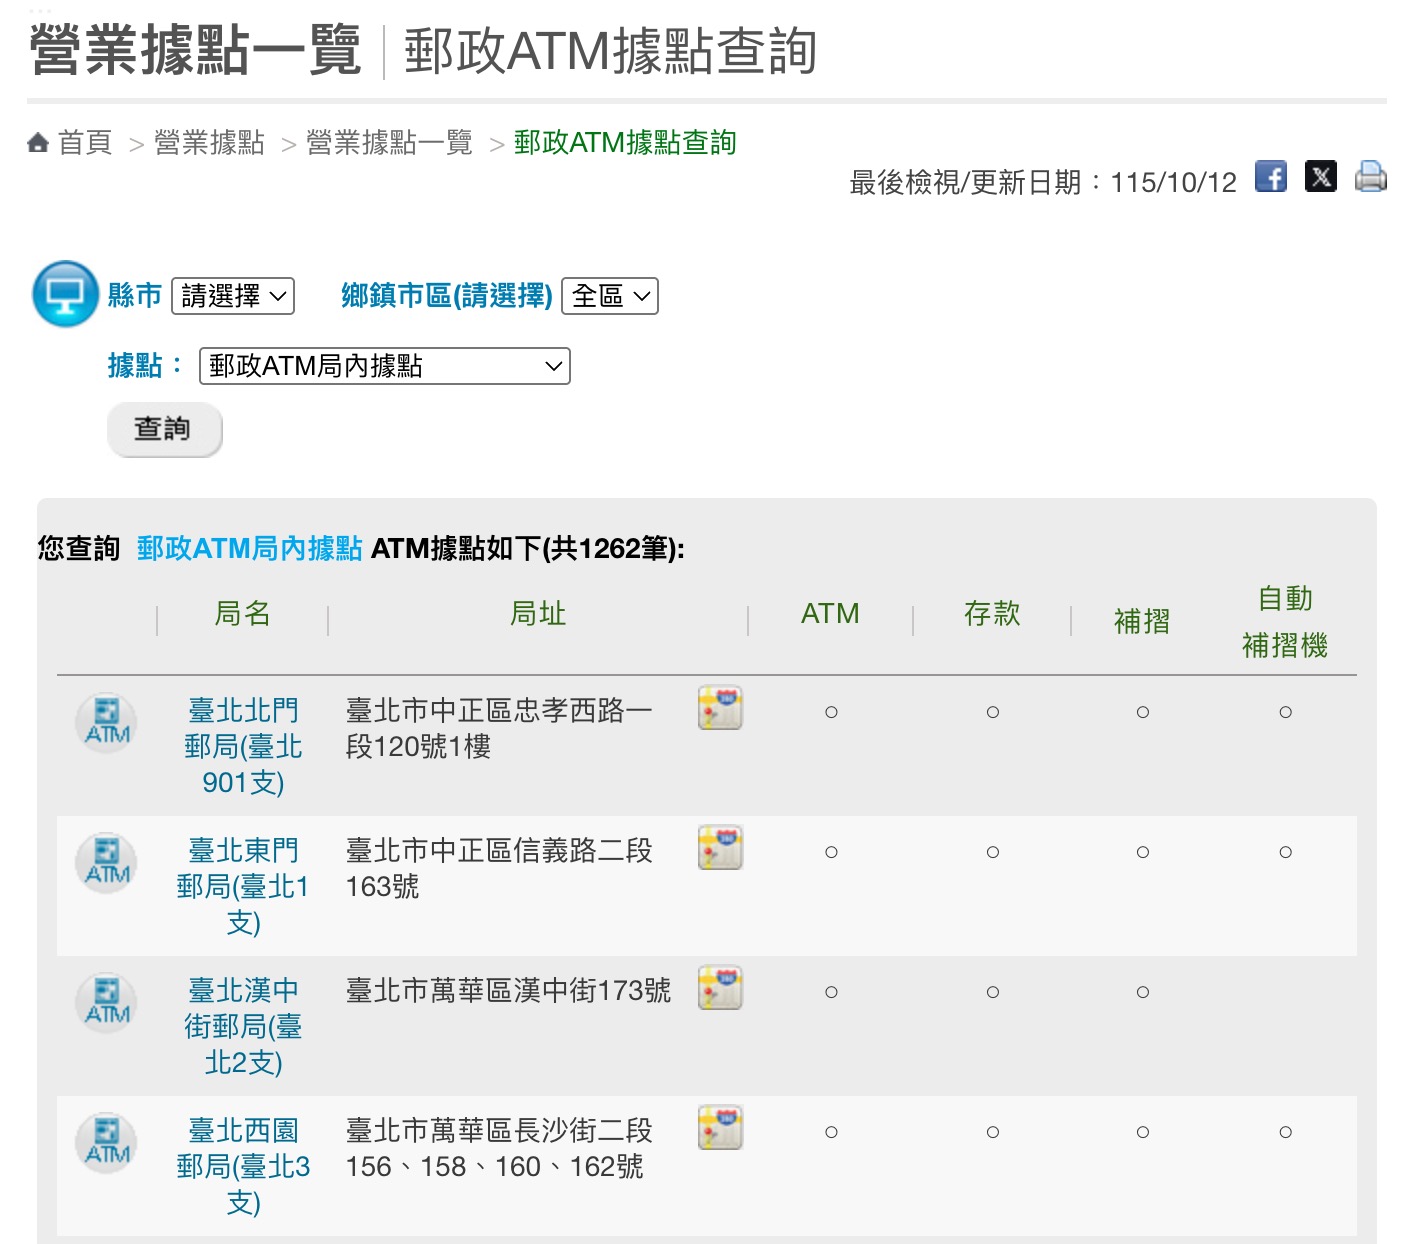Click the 營業據點一覽 page title
This screenshot has height=1244, width=1414.
pyautogui.click(x=195, y=50)
